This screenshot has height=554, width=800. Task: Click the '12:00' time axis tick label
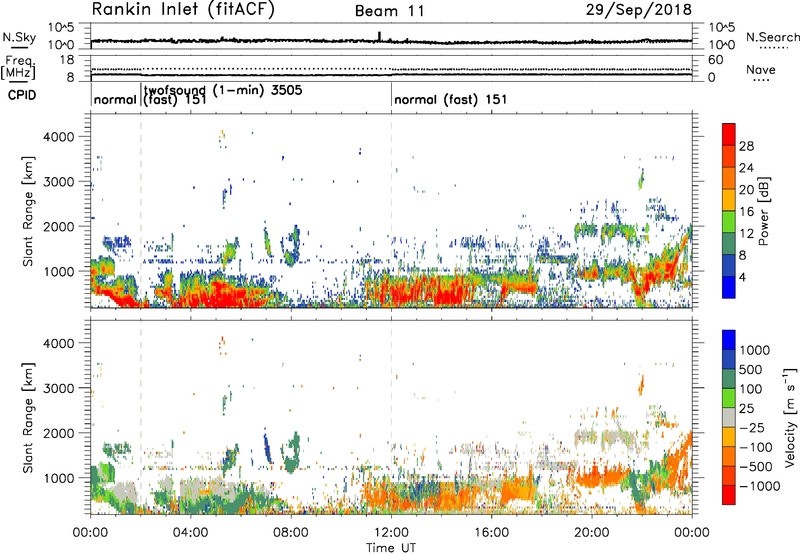[391, 533]
